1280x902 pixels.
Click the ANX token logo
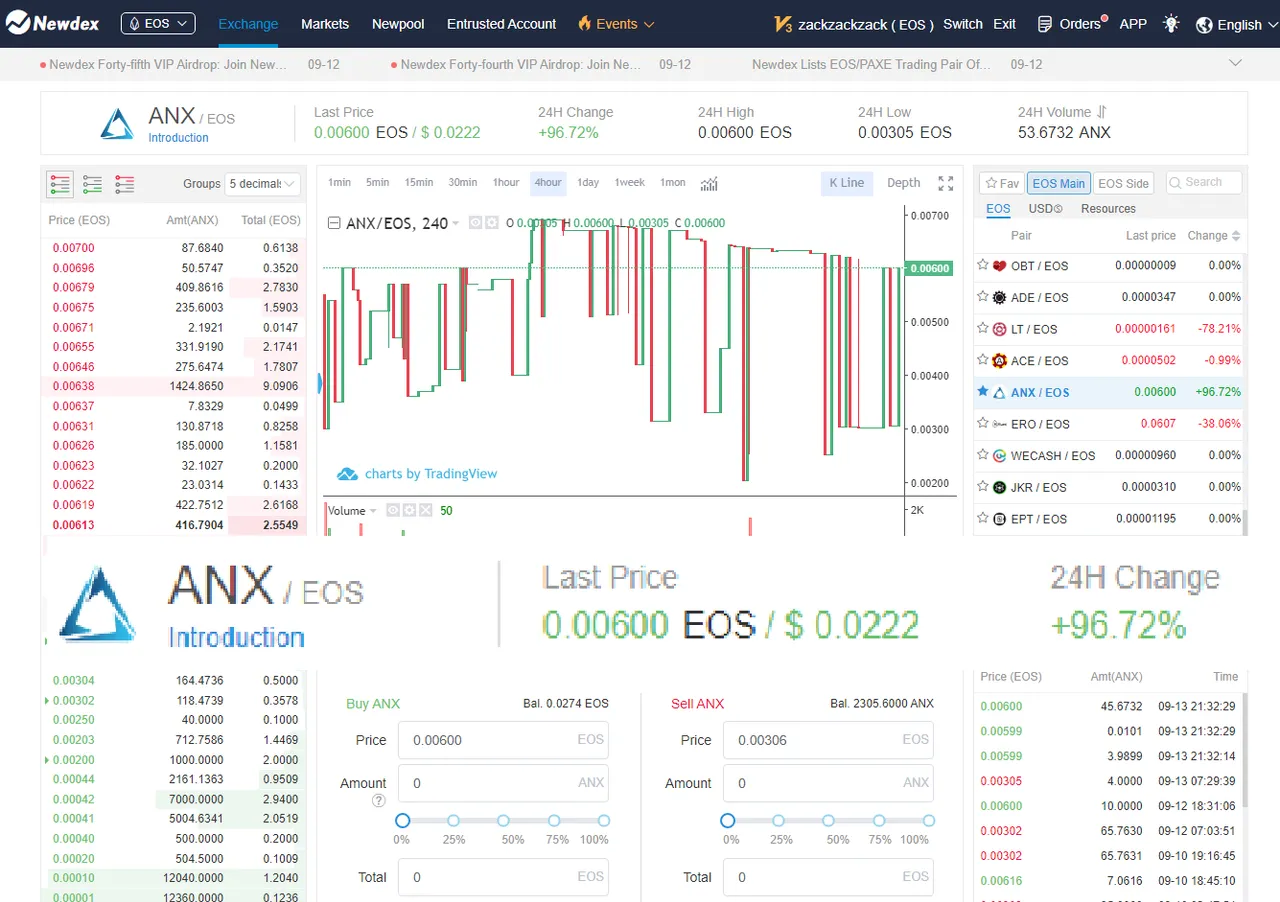117,124
